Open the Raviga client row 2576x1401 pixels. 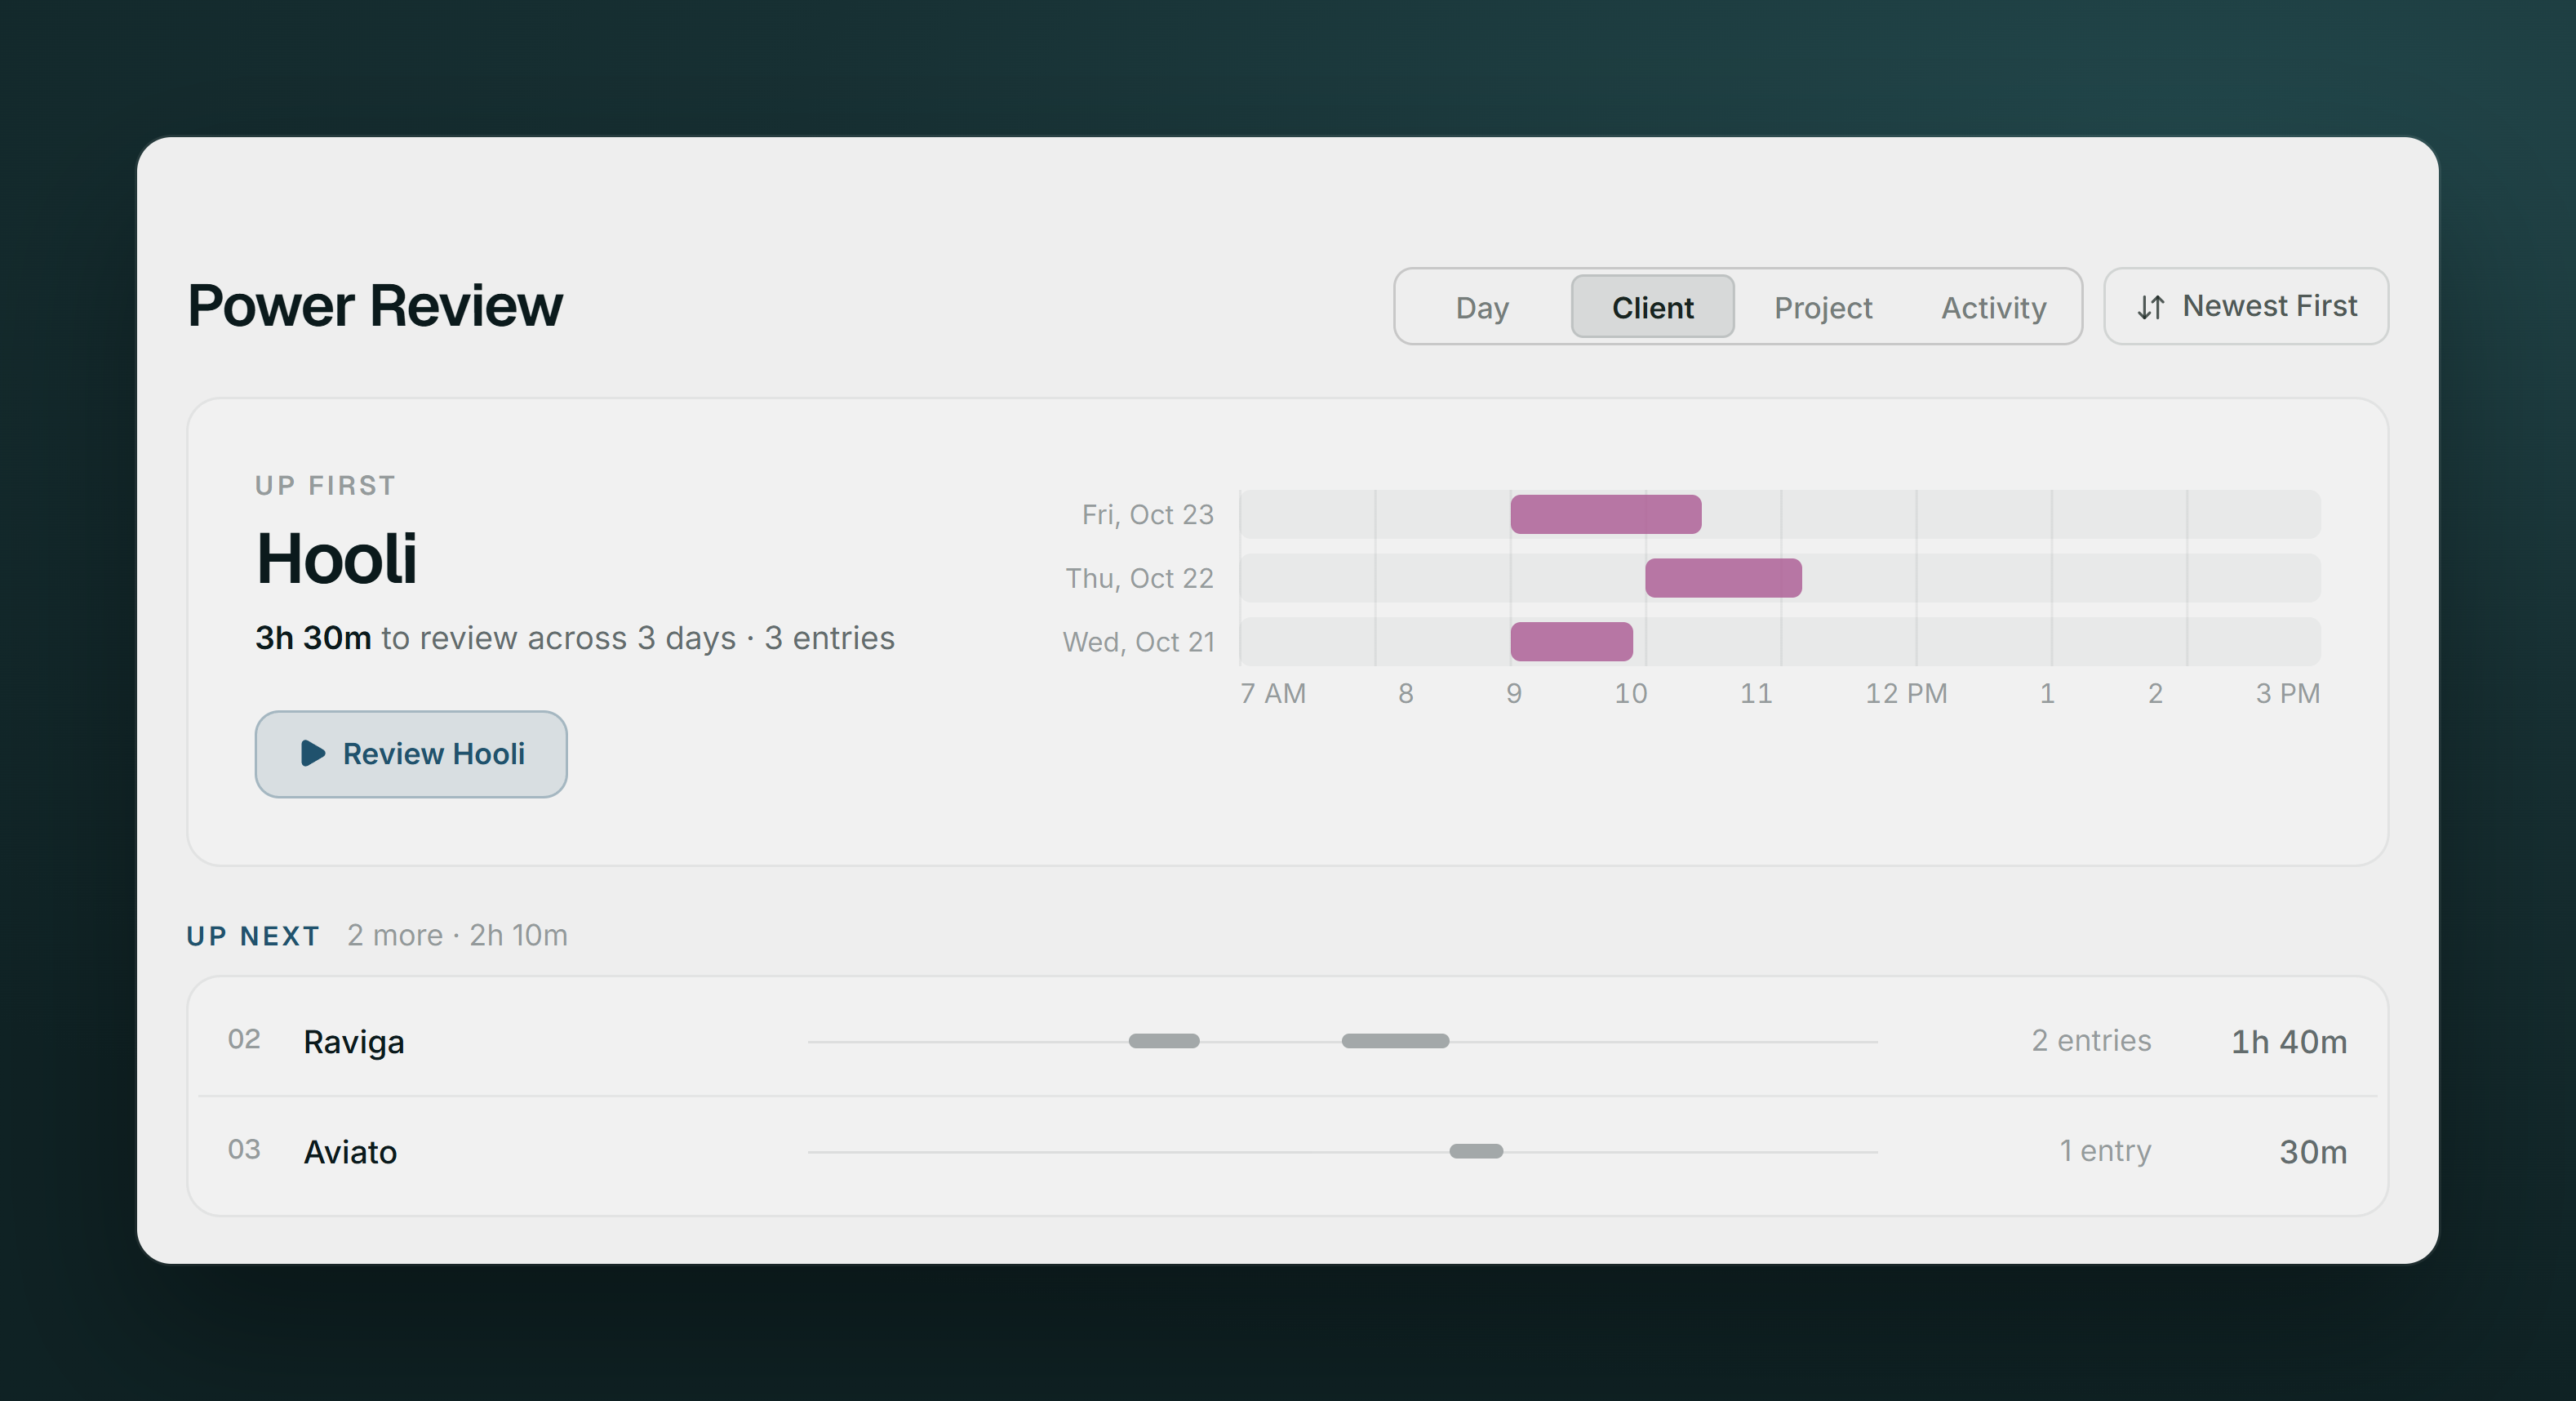[1287, 1041]
